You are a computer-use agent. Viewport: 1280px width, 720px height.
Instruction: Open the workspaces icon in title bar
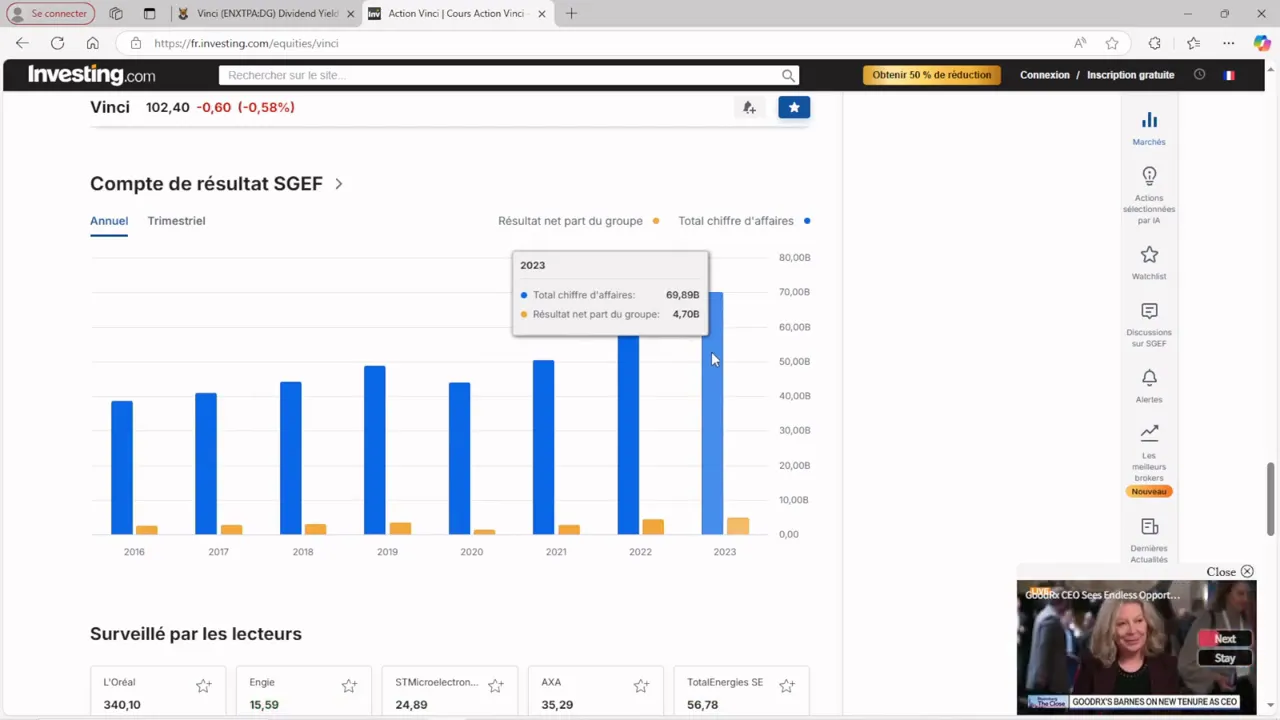pyautogui.click(x=116, y=14)
